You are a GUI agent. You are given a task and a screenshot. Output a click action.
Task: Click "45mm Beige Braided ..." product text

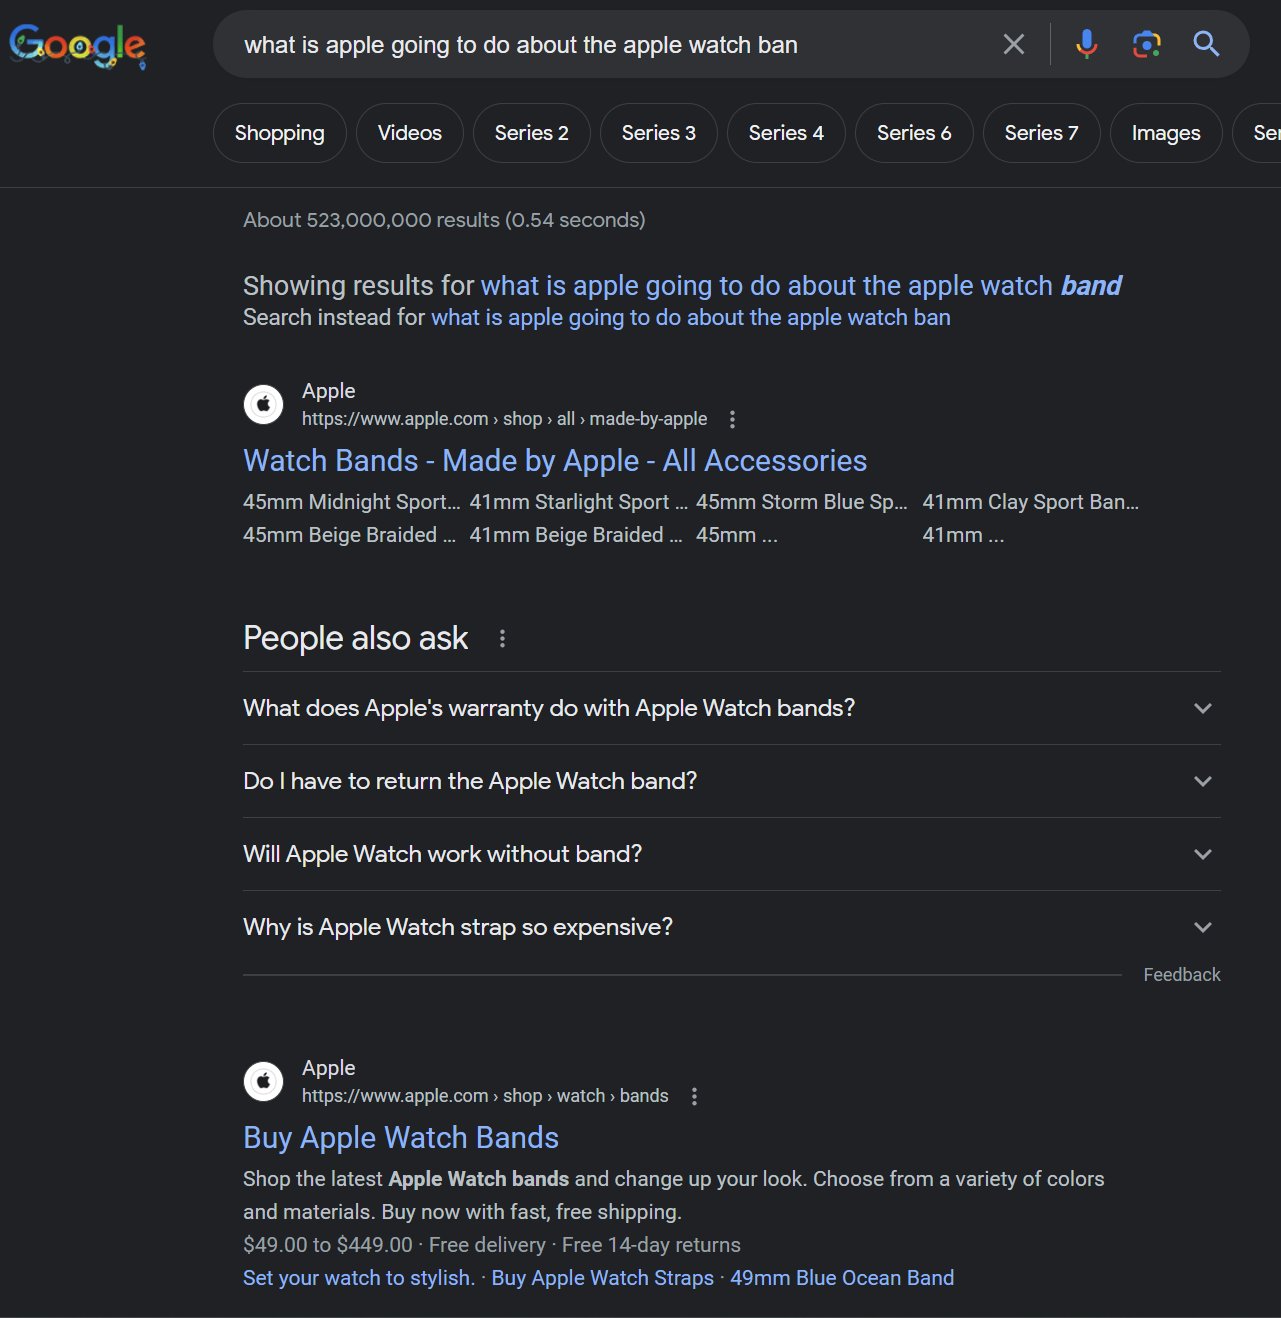pos(349,535)
